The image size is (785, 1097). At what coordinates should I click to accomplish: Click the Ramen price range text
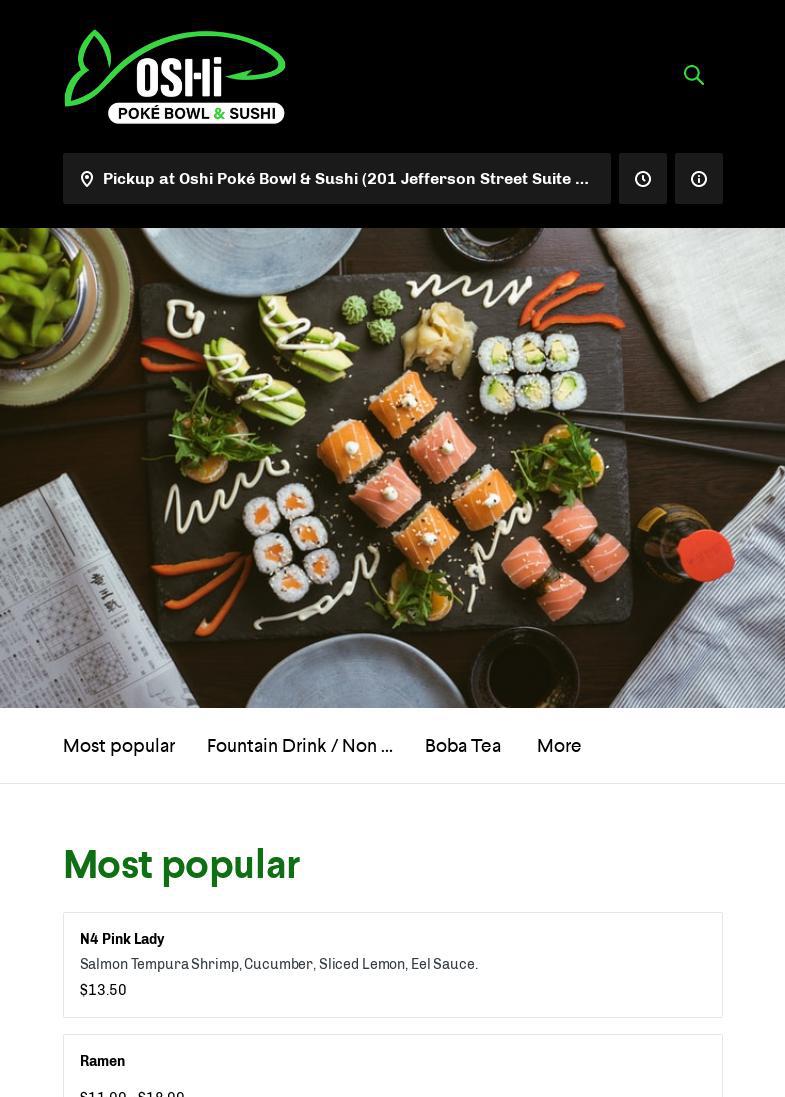point(132,1094)
